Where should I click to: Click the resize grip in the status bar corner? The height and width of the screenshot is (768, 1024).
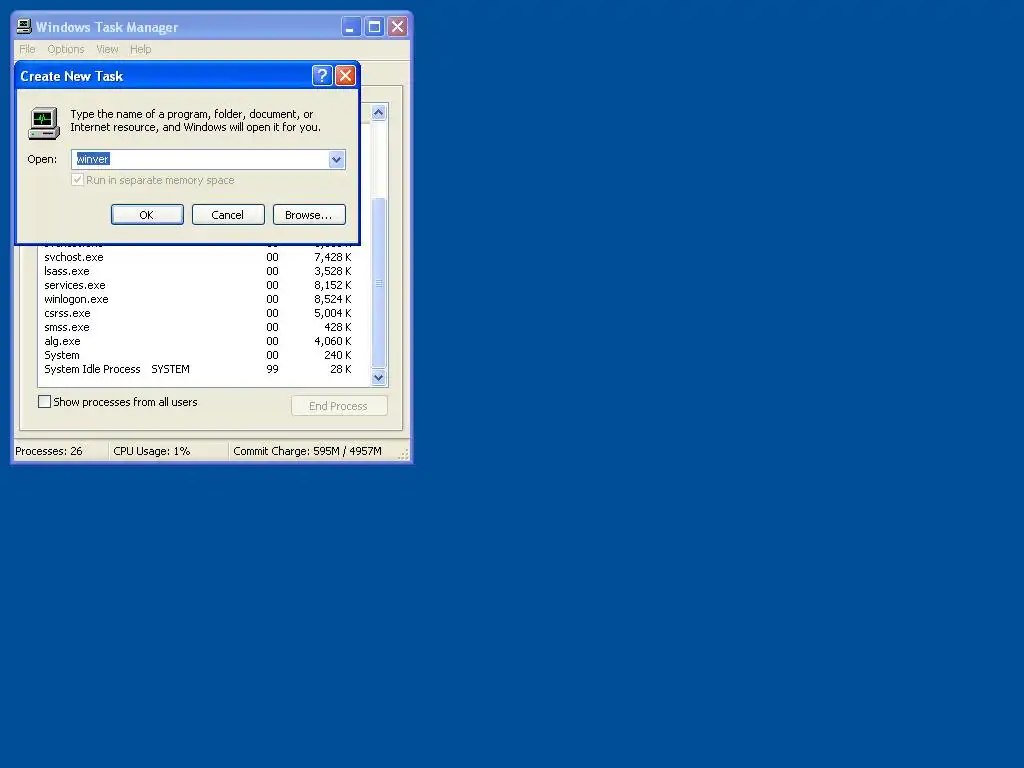coord(404,454)
